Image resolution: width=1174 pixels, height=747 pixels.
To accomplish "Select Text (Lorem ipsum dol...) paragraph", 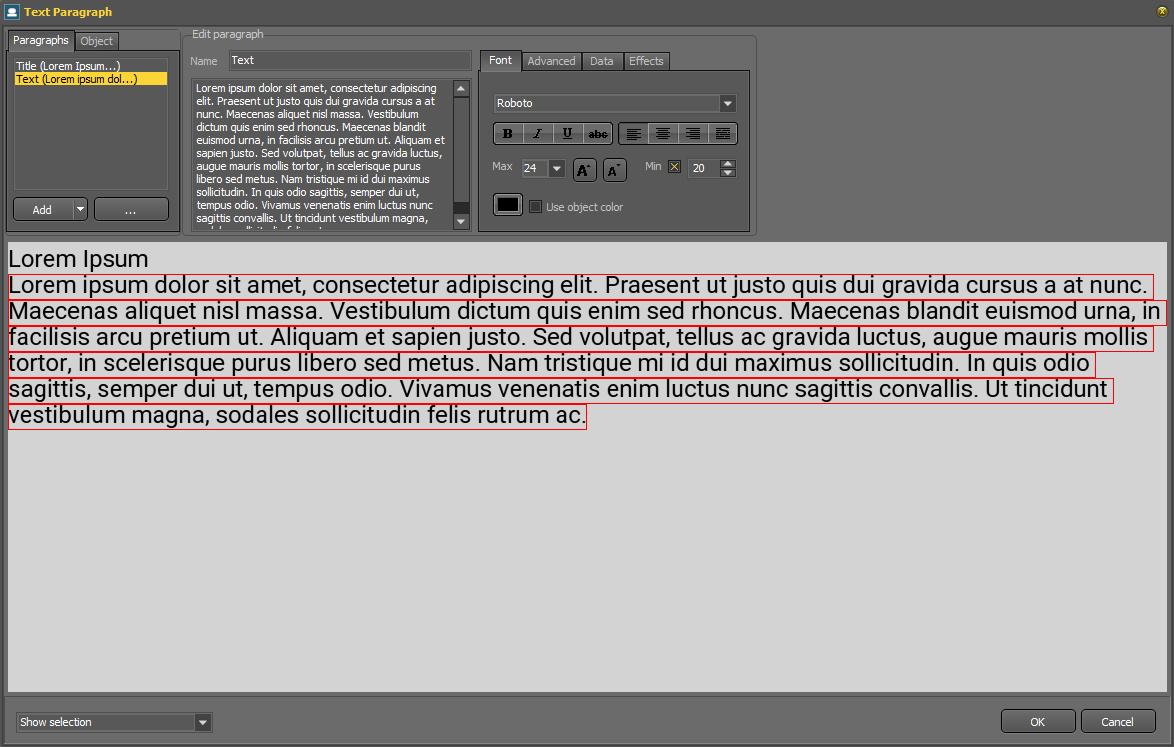I will point(91,79).
